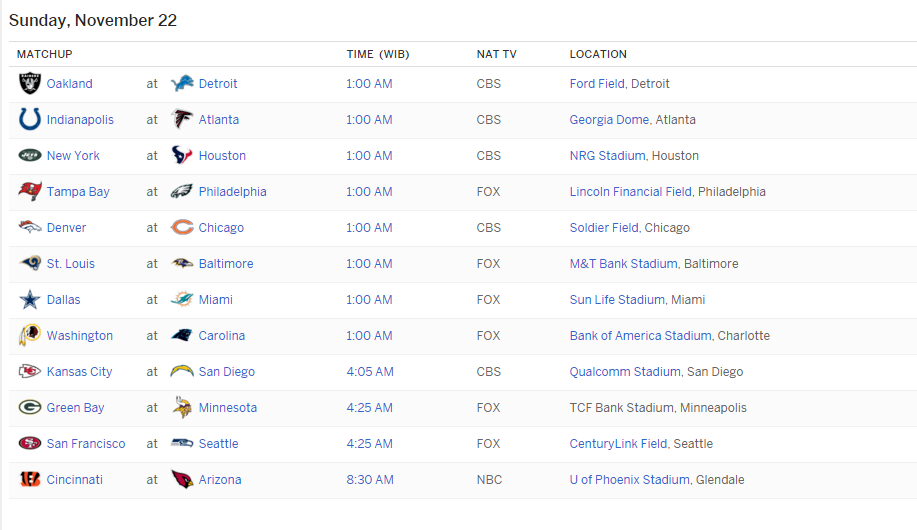Click the Atlanta Falcons logo icon

[x=182, y=120]
